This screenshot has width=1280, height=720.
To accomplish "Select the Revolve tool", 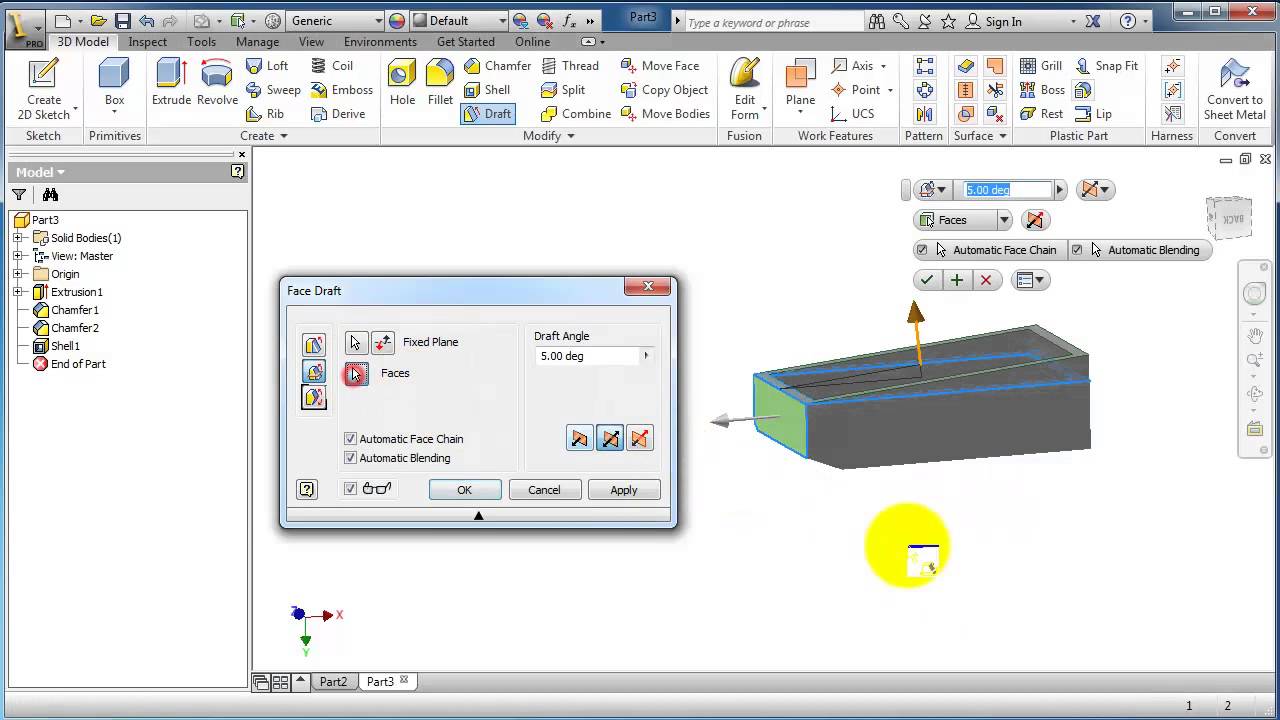I will (217, 82).
